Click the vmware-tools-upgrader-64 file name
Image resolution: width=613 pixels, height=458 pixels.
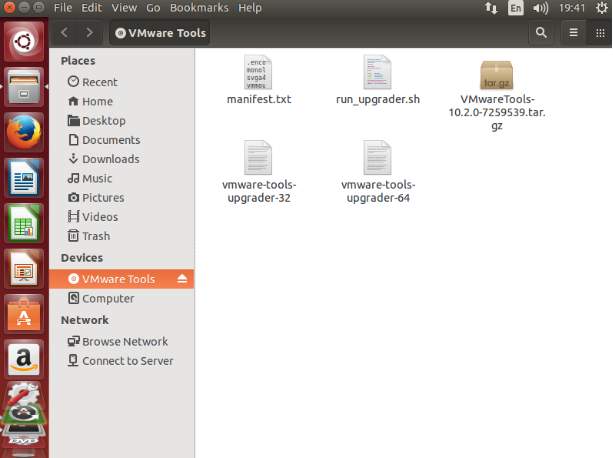(378, 191)
